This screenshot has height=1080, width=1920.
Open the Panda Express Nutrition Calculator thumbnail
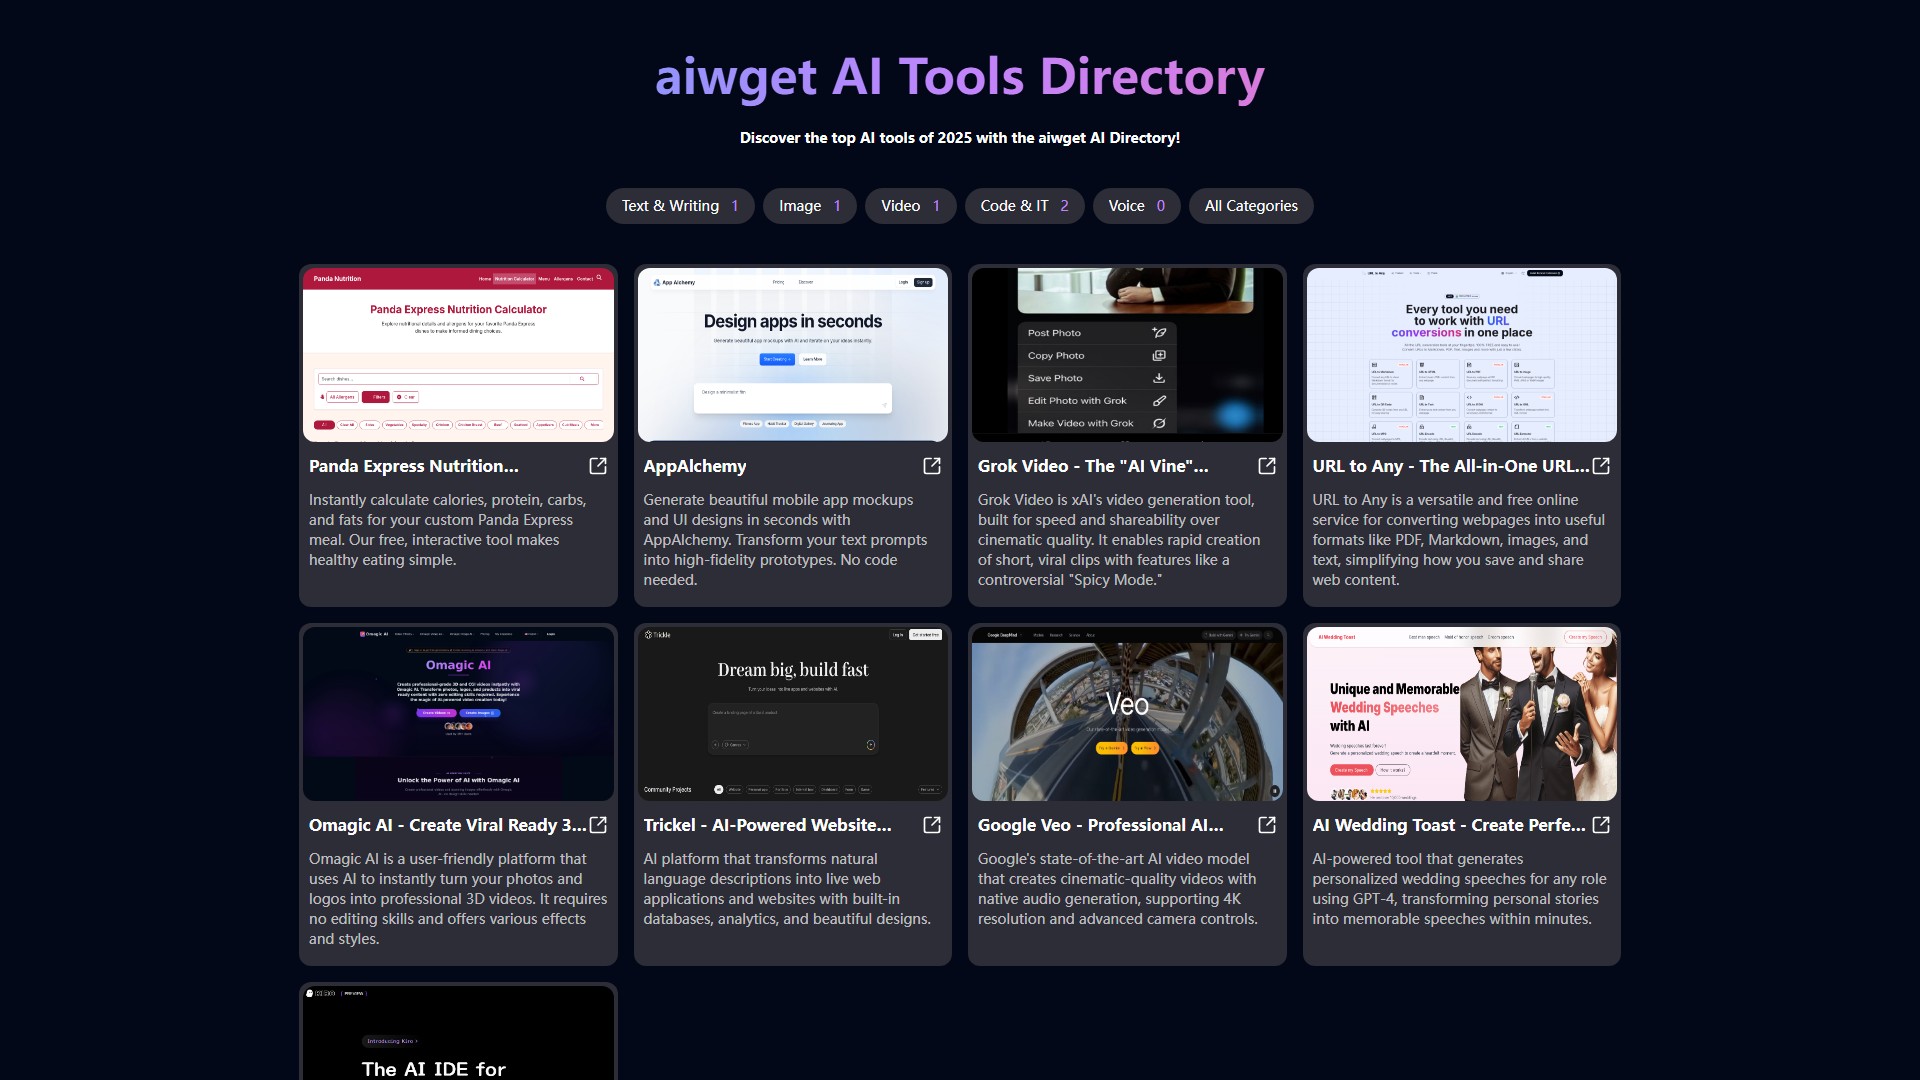tap(458, 354)
